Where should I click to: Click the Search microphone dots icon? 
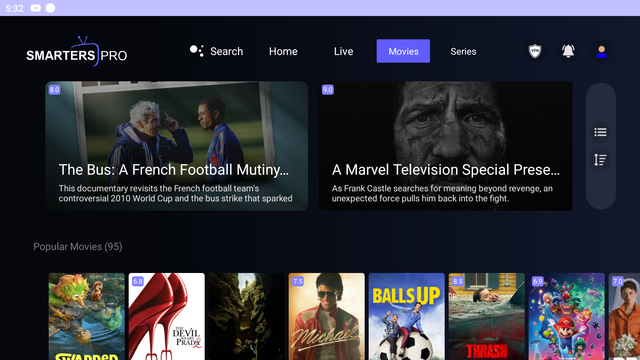[197, 51]
